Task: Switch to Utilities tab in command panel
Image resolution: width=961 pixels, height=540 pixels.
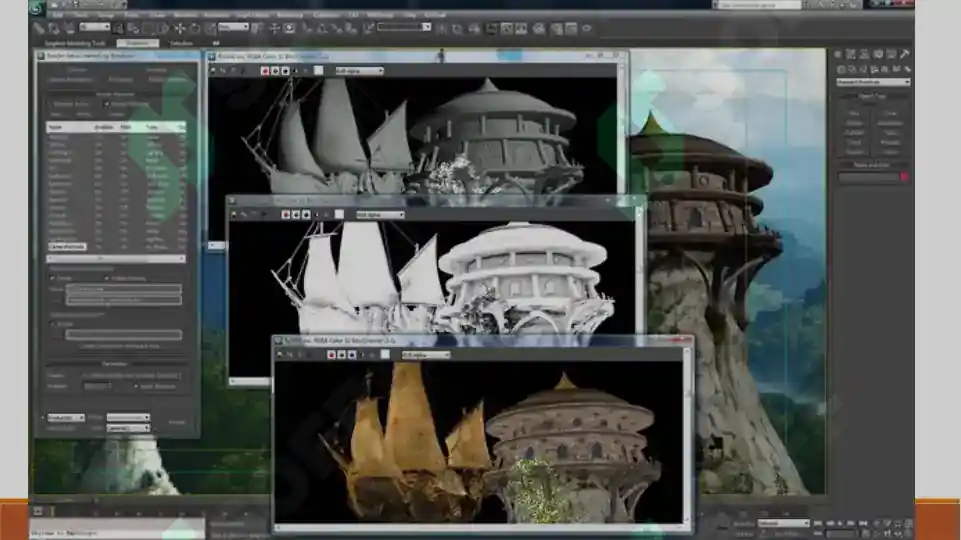Action: coord(905,54)
